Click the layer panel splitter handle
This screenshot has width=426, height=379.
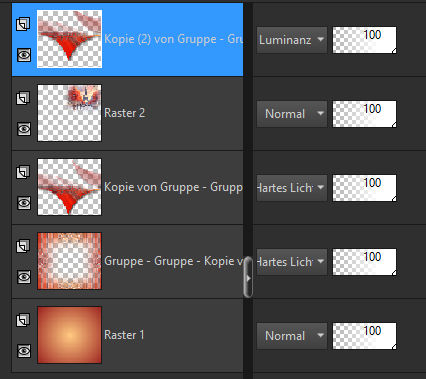pos(248,277)
